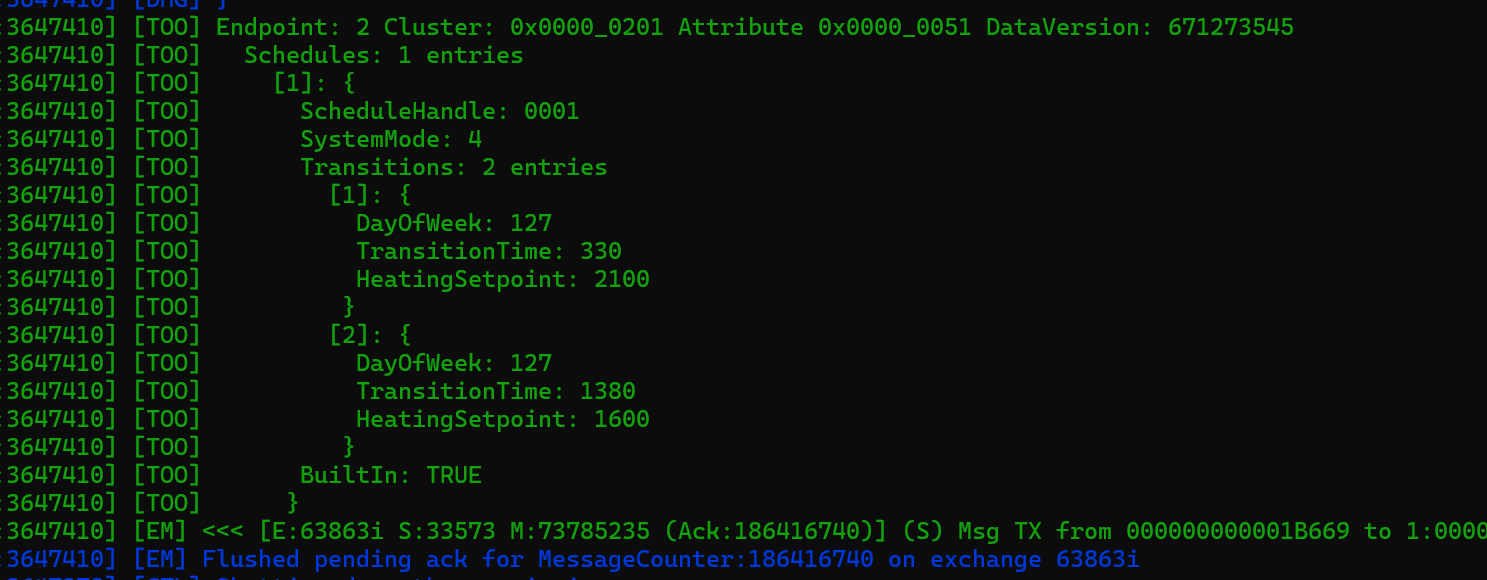Click DayOfWeek: 127 under transition [1]
The width and height of the screenshot is (1487, 580).
453,223
